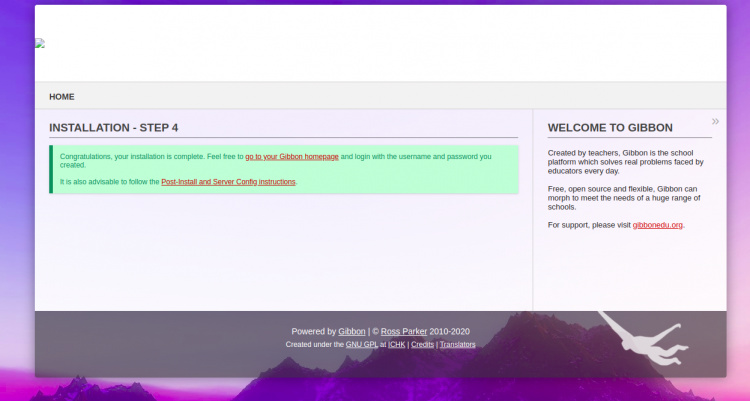Visit the gibbonedu.org support link
This screenshot has height=401, width=750.
click(x=657, y=225)
